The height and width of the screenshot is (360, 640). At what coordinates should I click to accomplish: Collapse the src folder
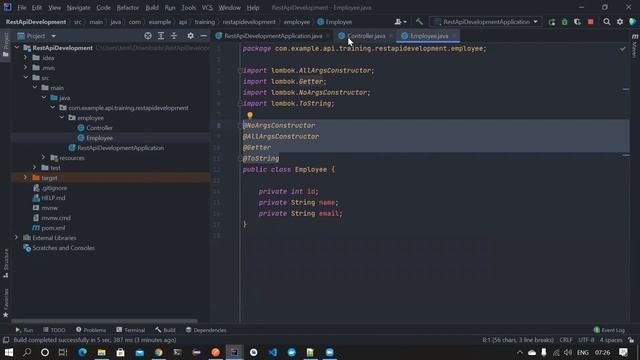pyautogui.click(x=26, y=78)
